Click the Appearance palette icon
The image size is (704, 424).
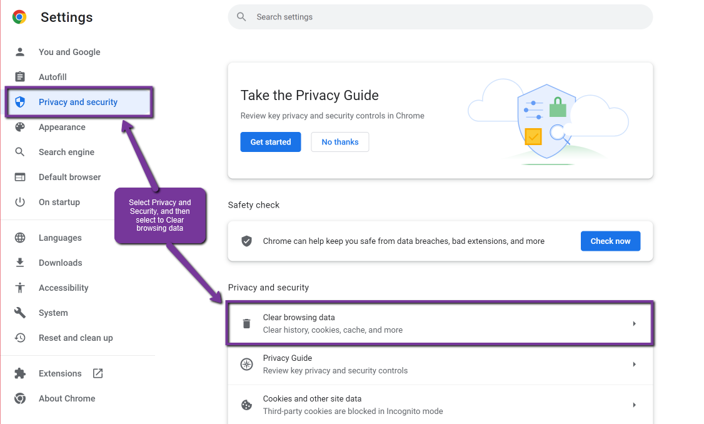[20, 127]
